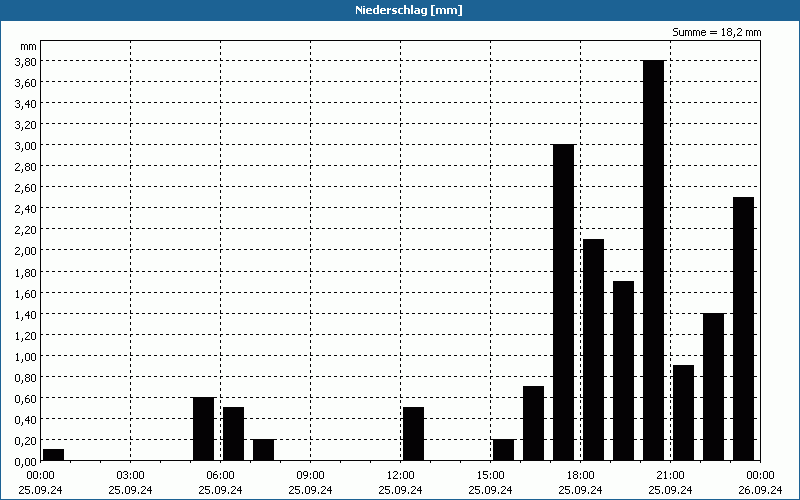Screen dimensions: 800x500
Task: Select the "Summe = 18,2 mm" total label
Action: [716, 32]
